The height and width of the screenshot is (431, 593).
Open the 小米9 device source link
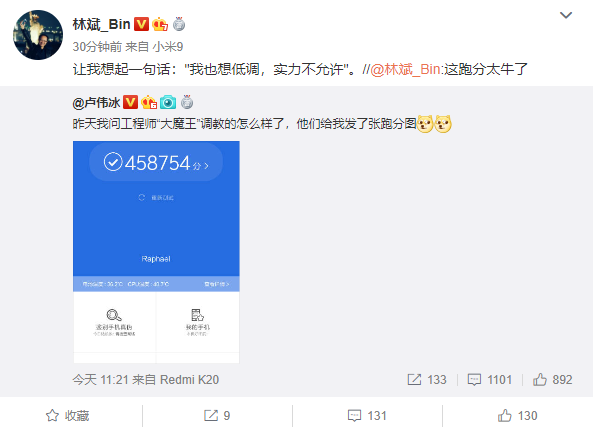coord(168,47)
